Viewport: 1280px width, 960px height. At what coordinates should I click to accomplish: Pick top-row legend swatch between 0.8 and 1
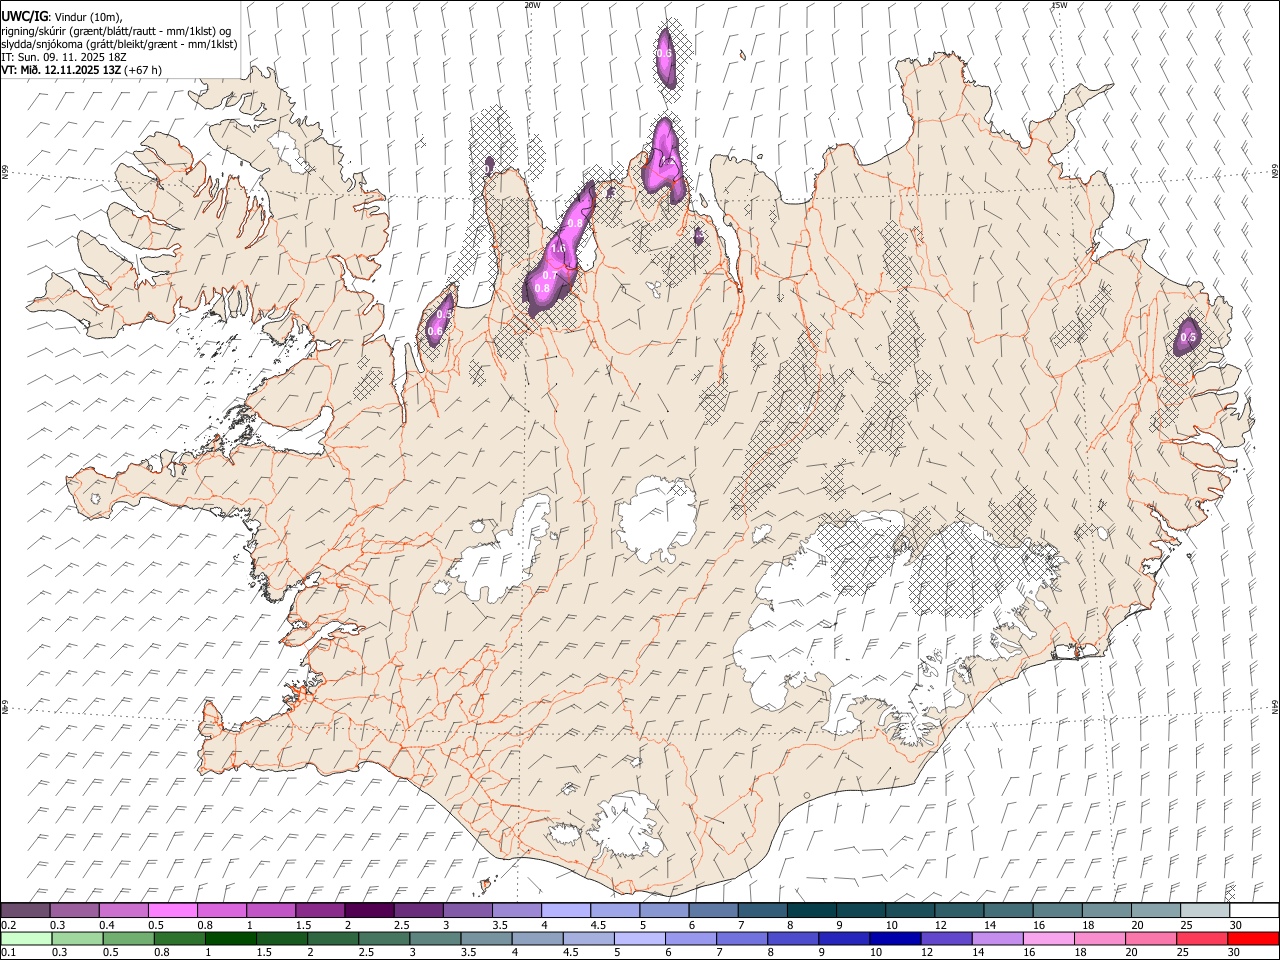[x=221, y=911]
